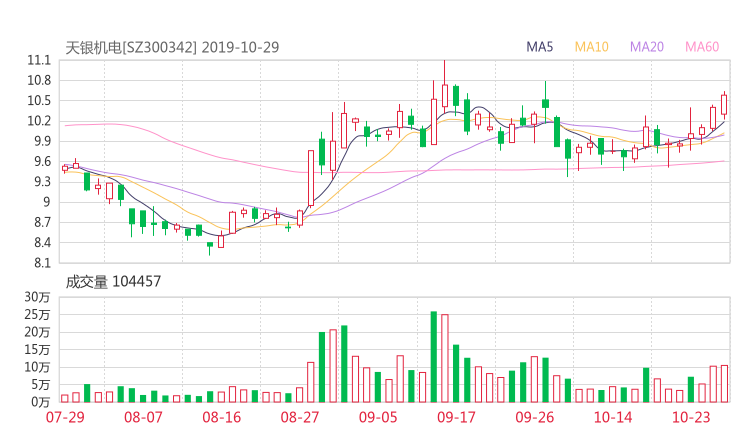Click the 09-26 date axis label
740x440 pixels.
click(x=534, y=417)
